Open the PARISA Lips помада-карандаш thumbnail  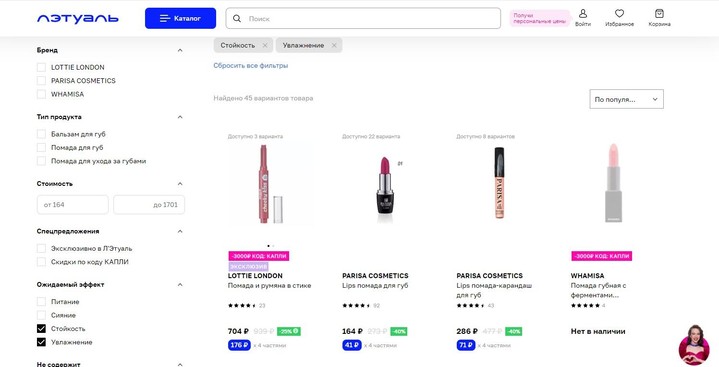499,184
